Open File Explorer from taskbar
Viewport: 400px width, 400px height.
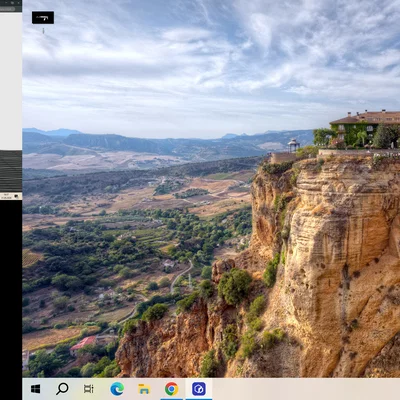point(144,389)
